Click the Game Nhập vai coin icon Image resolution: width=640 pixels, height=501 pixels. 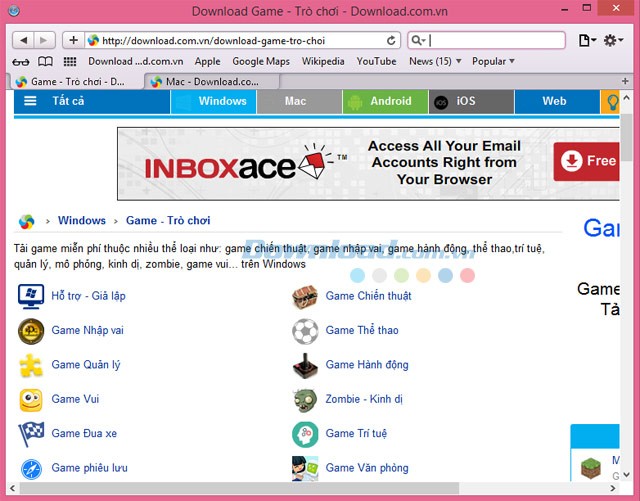click(x=31, y=331)
